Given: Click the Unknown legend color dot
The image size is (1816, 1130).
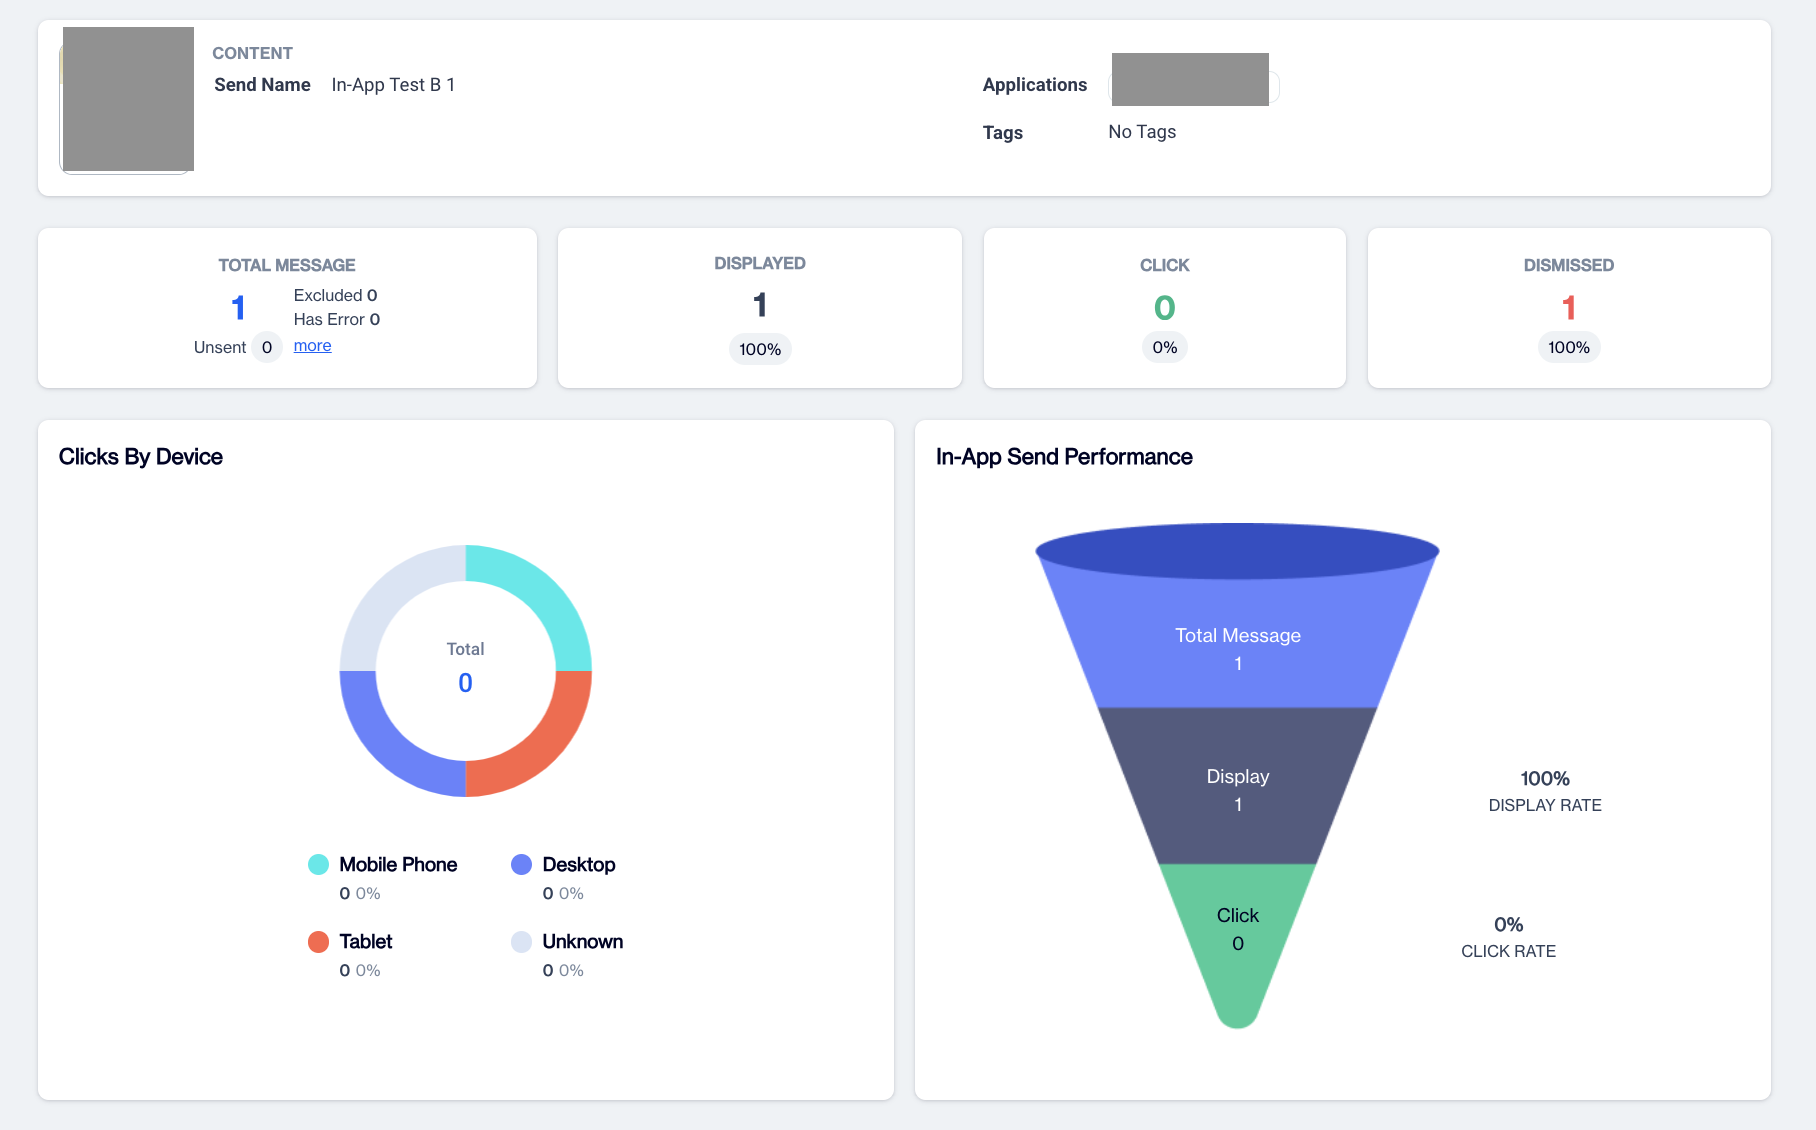Looking at the screenshot, I should click(521, 942).
